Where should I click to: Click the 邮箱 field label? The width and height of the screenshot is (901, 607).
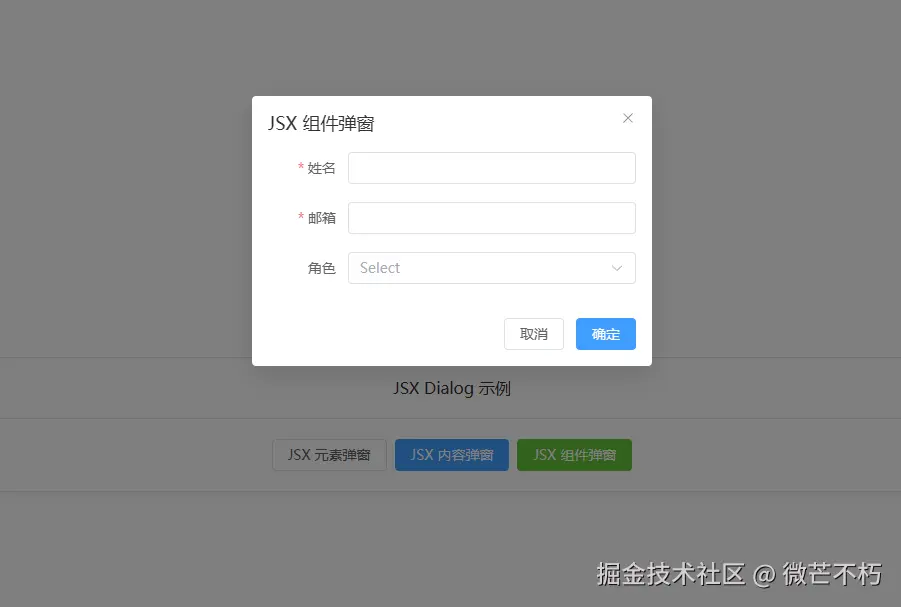pyautogui.click(x=321, y=218)
